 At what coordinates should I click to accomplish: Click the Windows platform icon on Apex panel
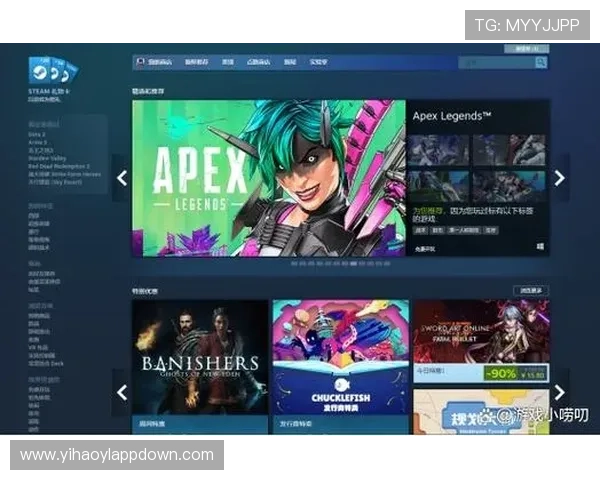[x=540, y=246]
